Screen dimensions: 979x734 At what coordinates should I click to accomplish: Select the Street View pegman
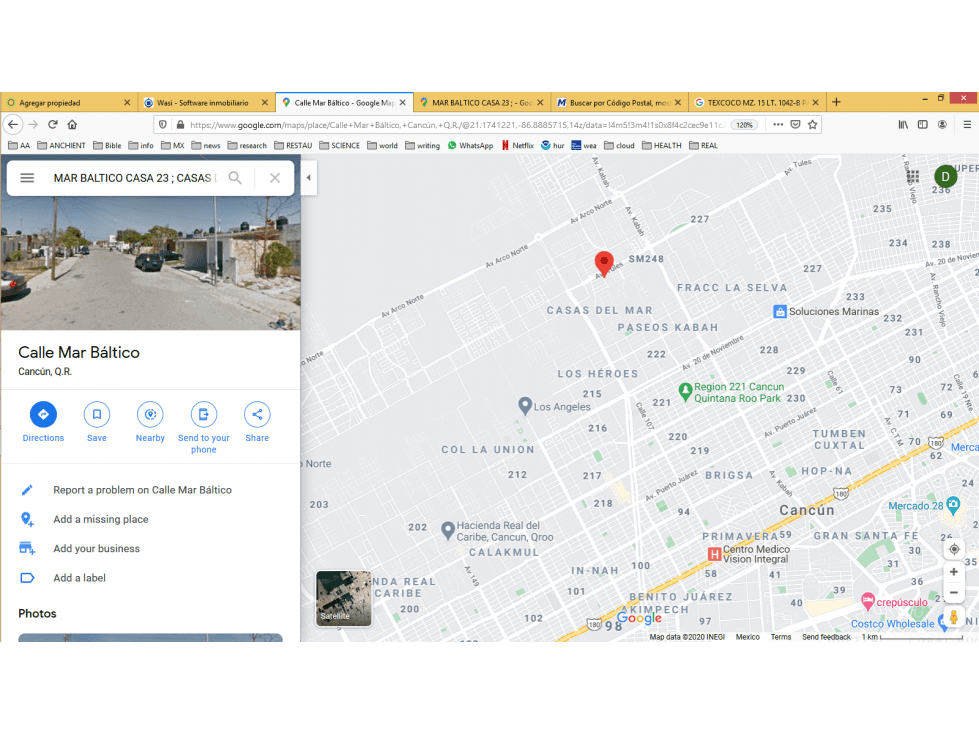coord(953,617)
